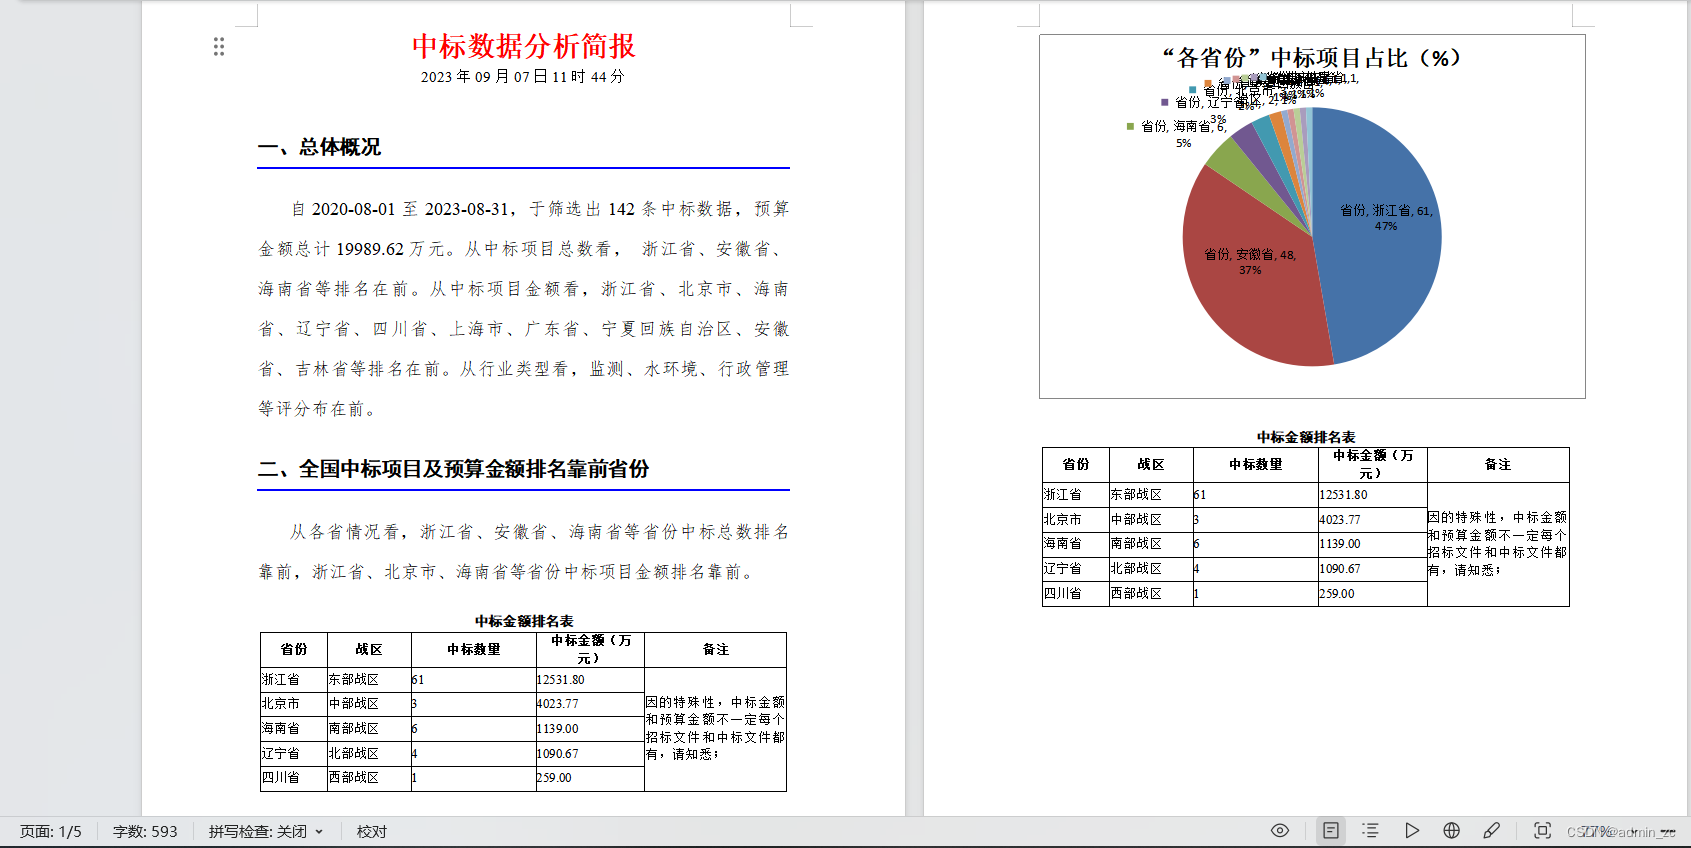Image resolution: width=1691 pixels, height=848 pixels.
Task: Click right table caption 中标金额排名表
Action: point(1306,437)
